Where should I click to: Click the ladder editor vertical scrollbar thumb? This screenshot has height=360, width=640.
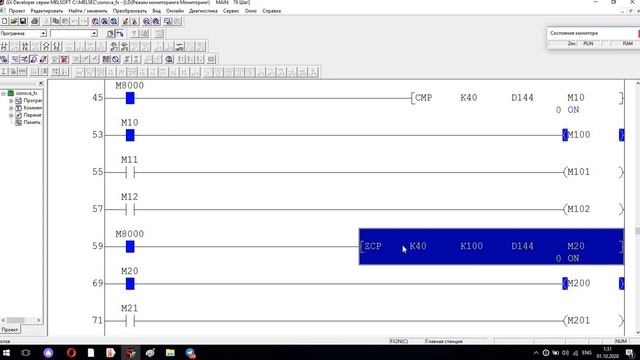[x=637, y=231]
